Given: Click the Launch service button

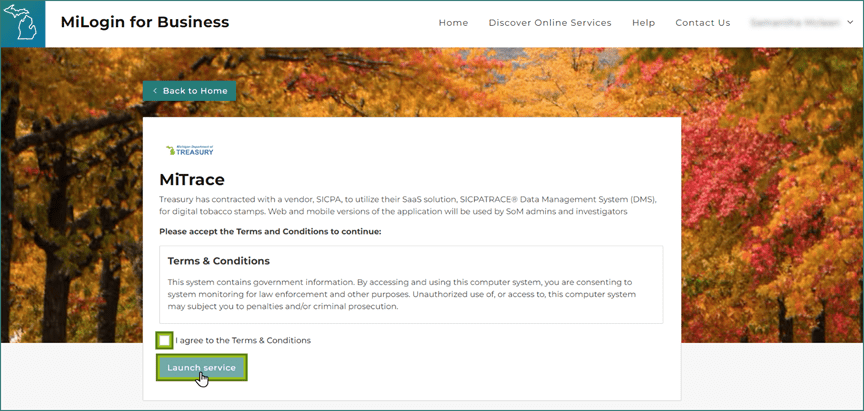Looking at the screenshot, I should [x=202, y=367].
